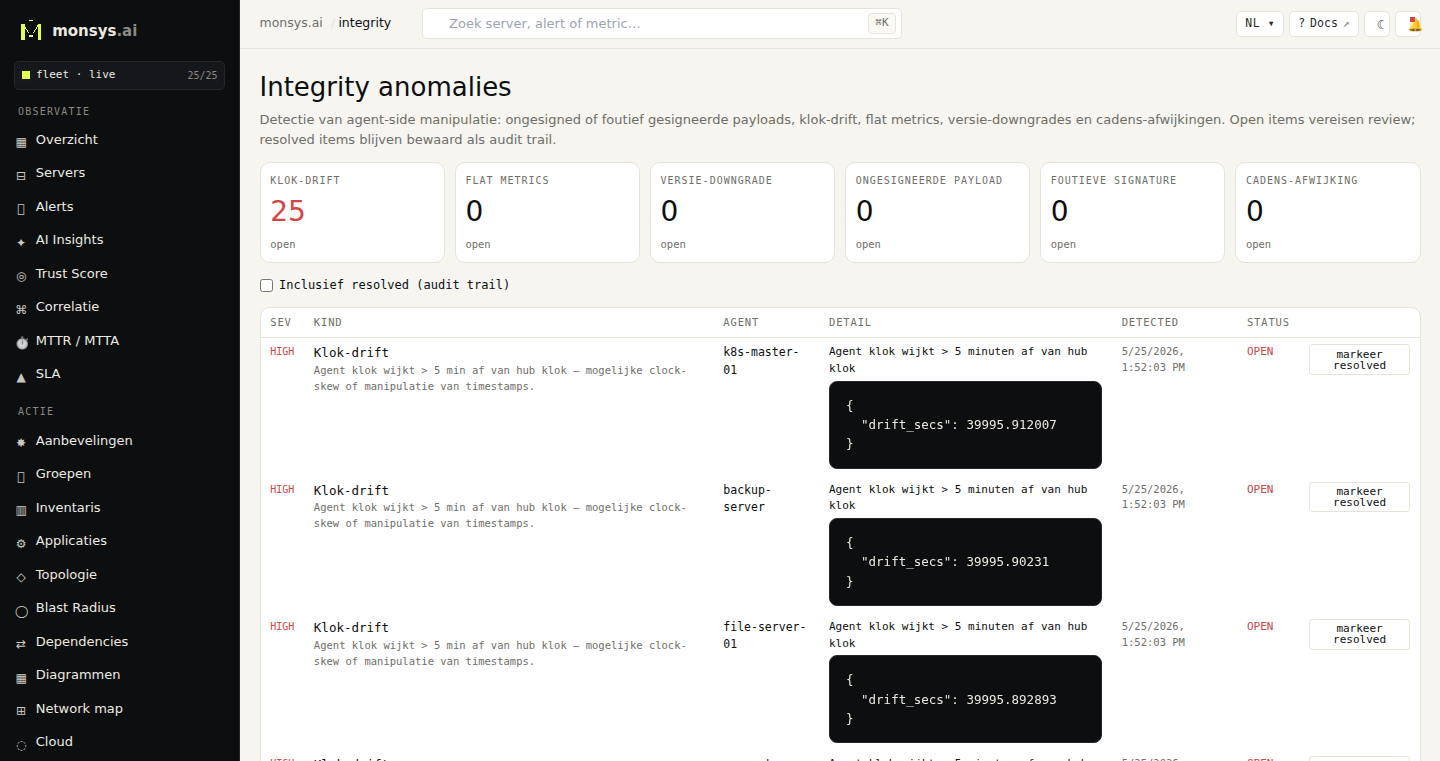Click the STATUS column header

click(x=1268, y=323)
